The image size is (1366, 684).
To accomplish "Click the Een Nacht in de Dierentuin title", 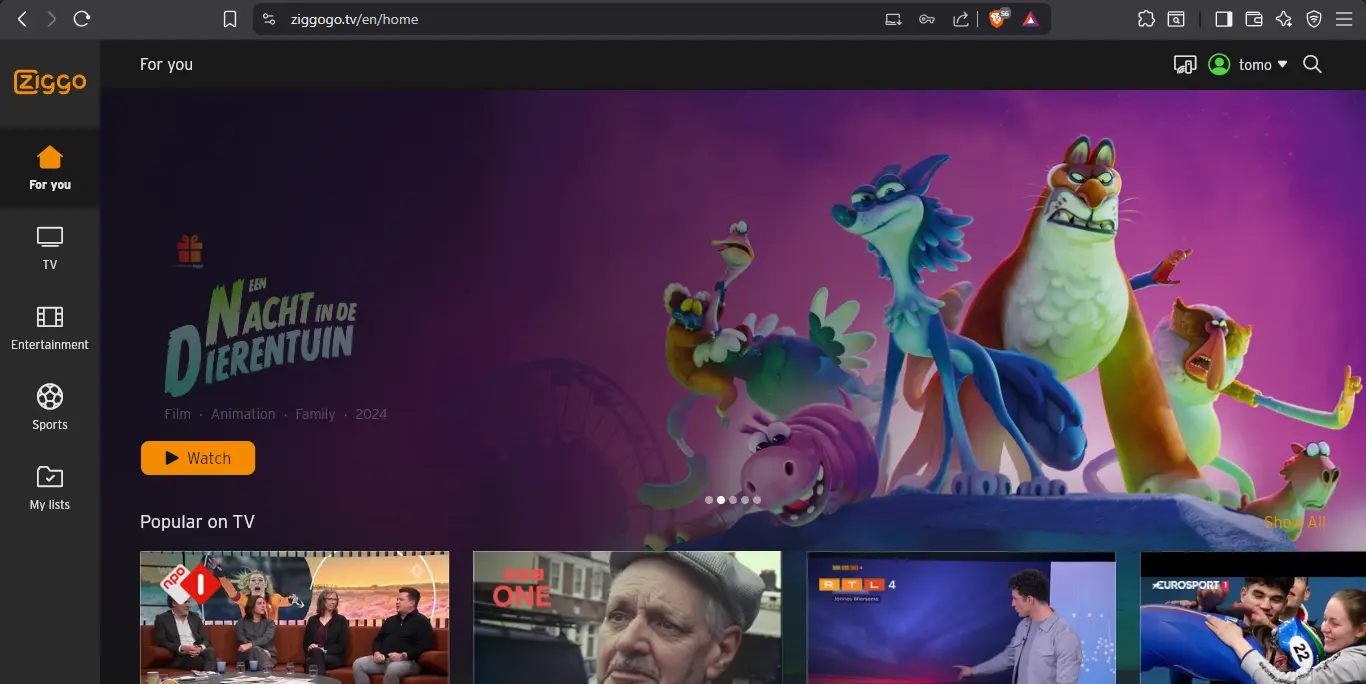I will [260, 337].
